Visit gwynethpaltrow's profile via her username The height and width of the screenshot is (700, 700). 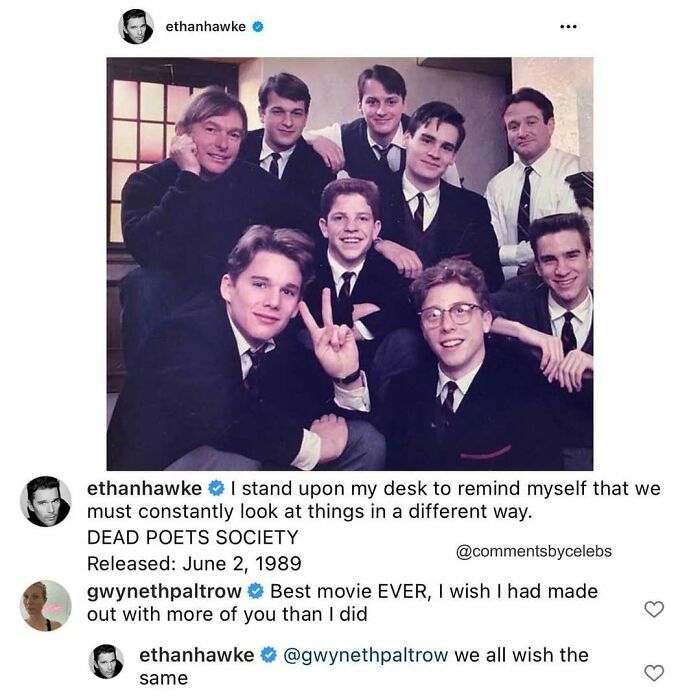[164, 591]
